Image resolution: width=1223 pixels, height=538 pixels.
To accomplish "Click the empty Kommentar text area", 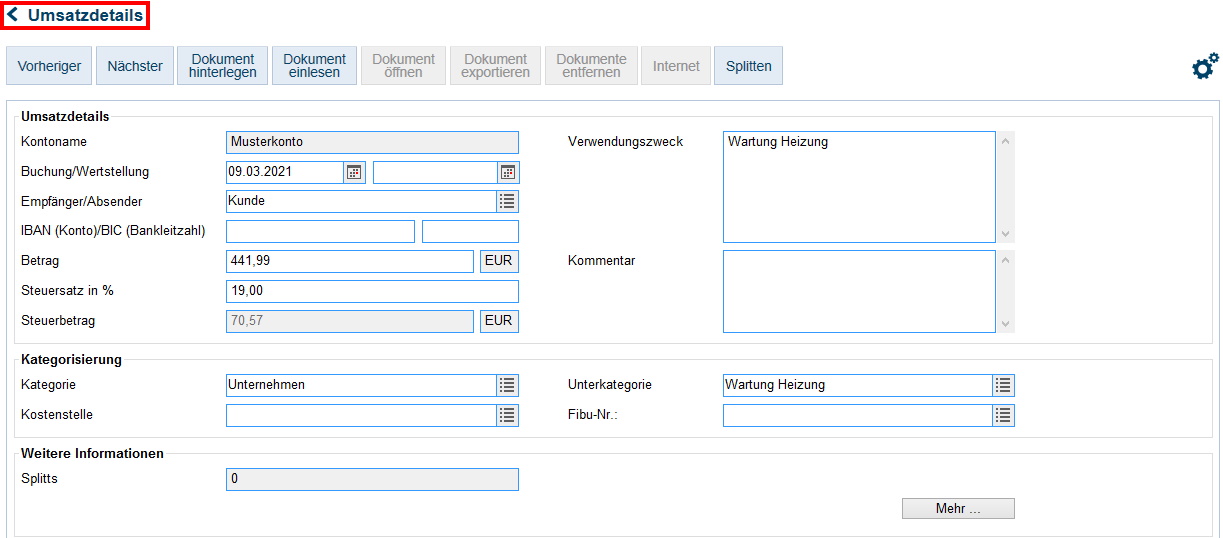I will pos(859,291).
